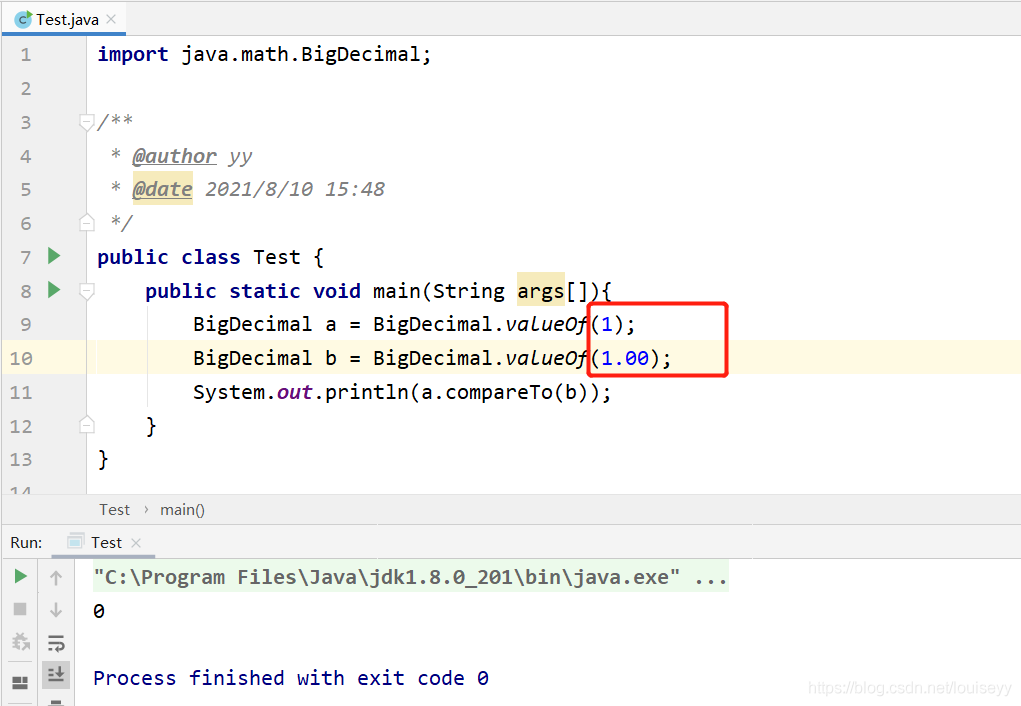Click the Run: panel label
1021x706 pixels.
click(x=26, y=543)
